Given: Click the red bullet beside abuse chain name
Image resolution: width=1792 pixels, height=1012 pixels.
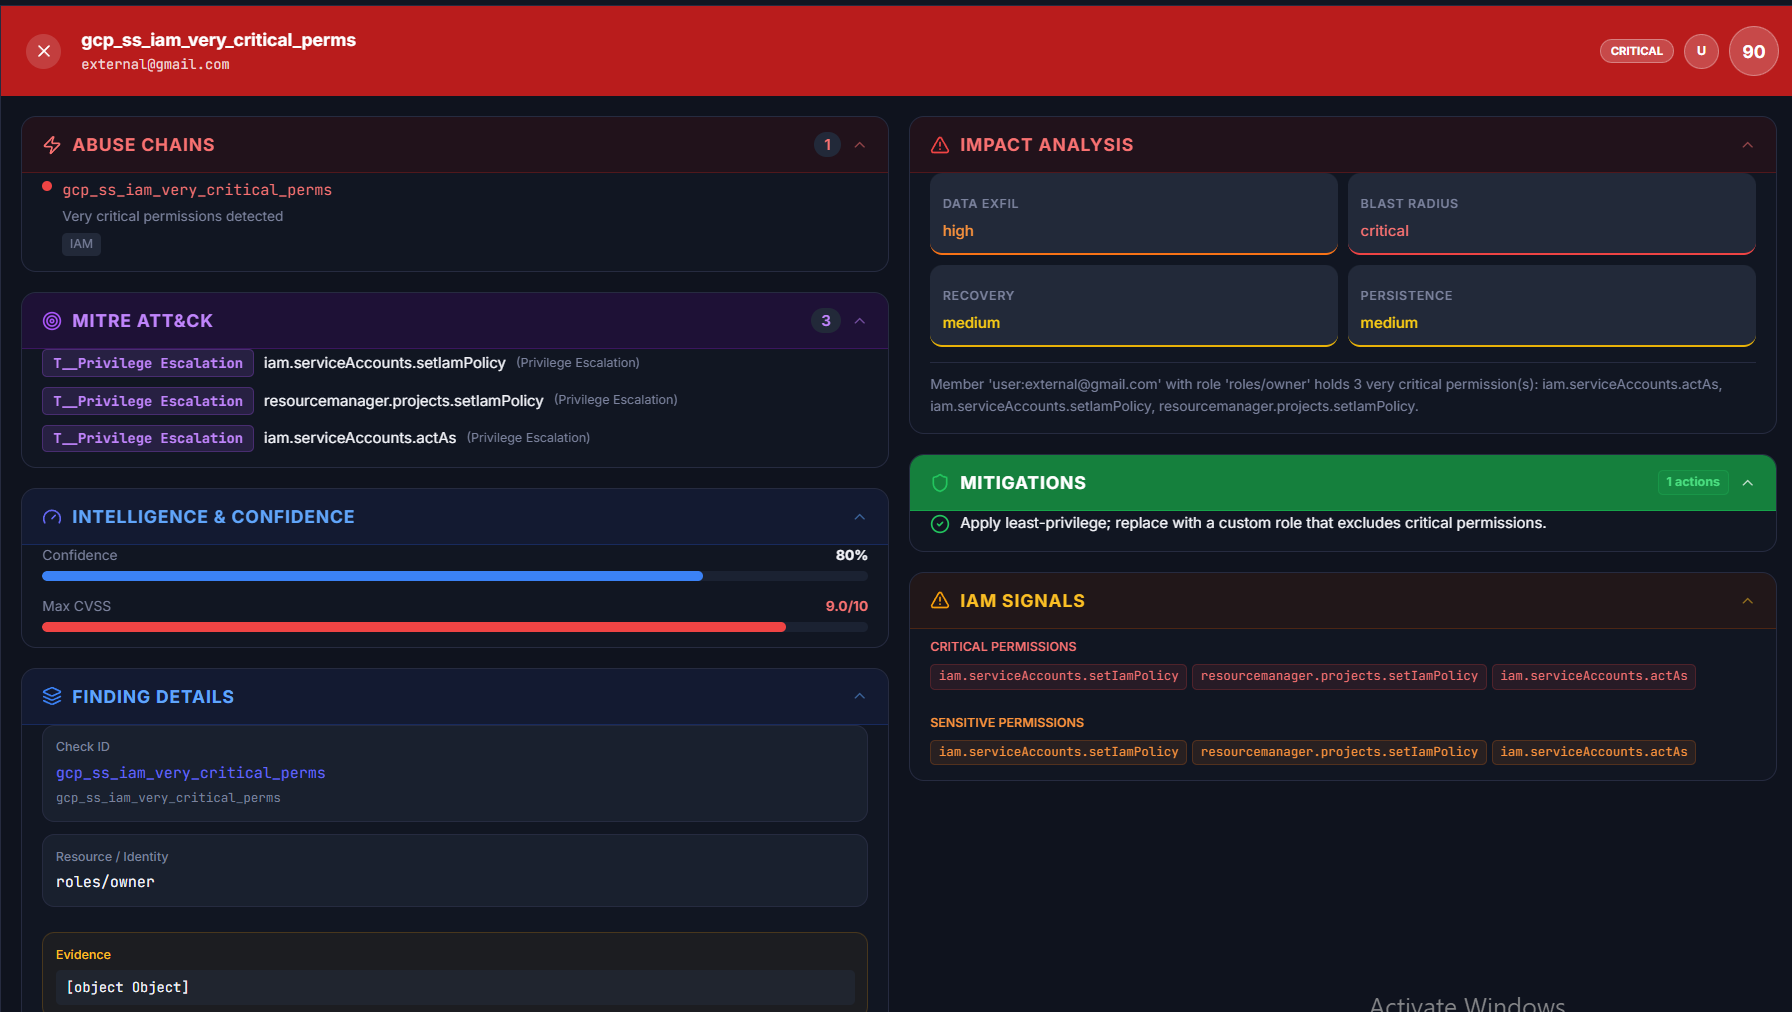Looking at the screenshot, I should pyautogui.click(x=47, y=186).
